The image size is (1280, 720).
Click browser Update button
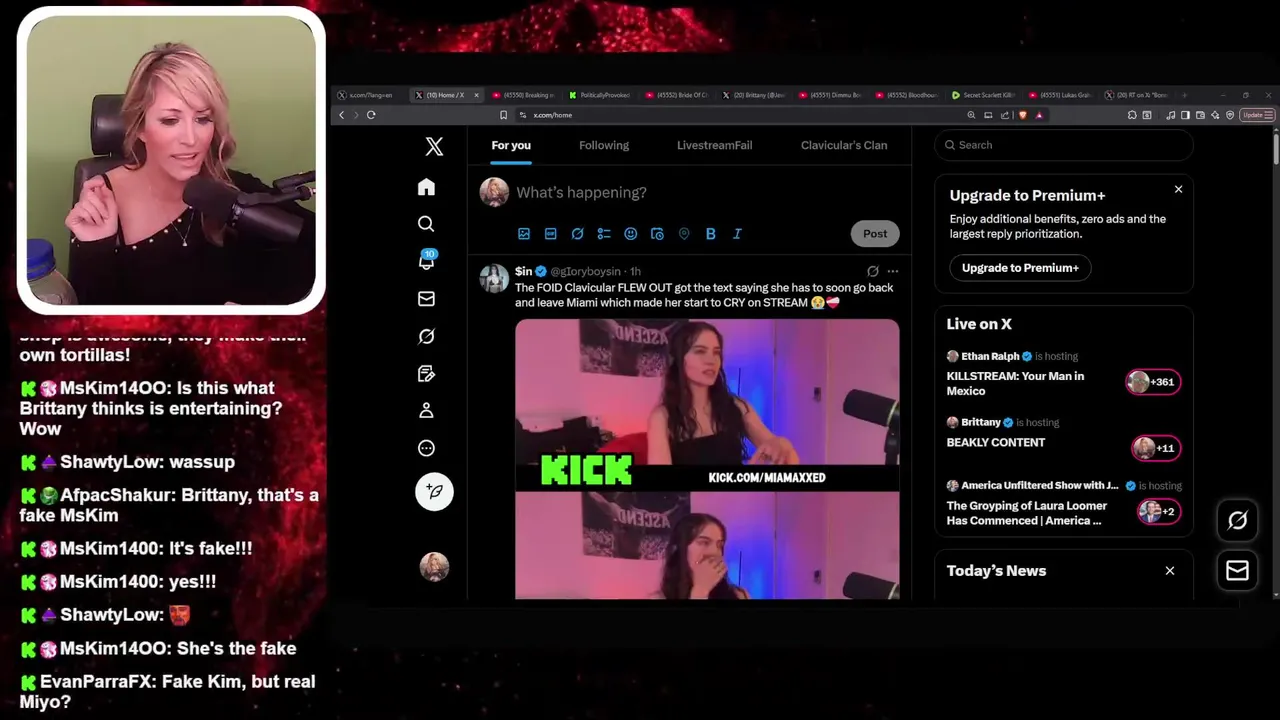[x=1257, y=115]
